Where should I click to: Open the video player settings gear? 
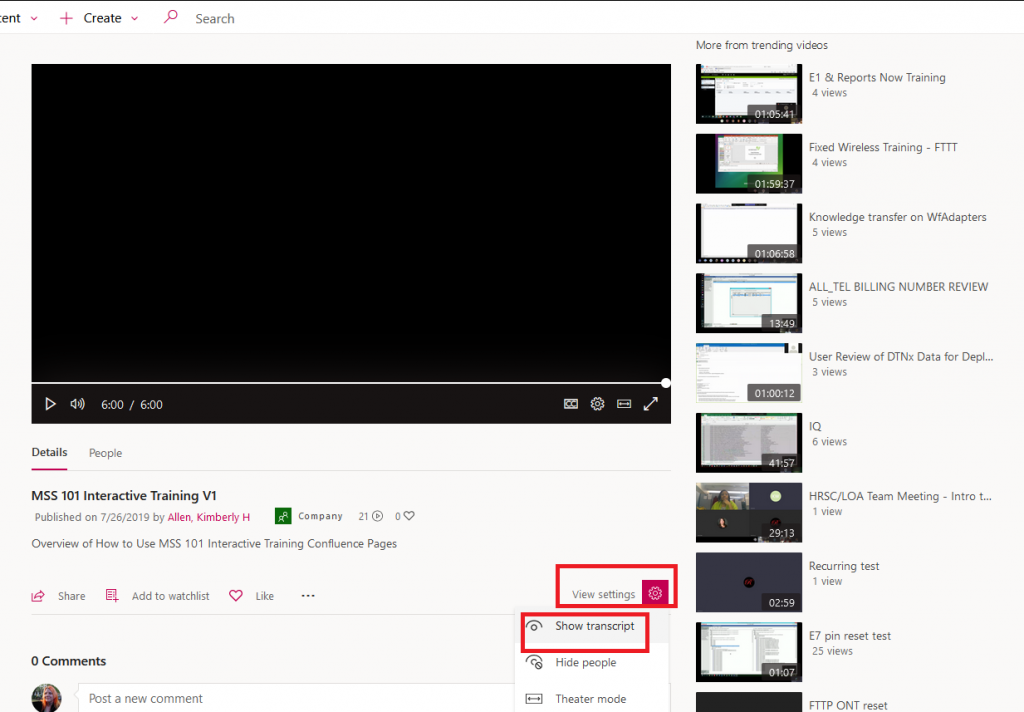[x=597, y=403]
